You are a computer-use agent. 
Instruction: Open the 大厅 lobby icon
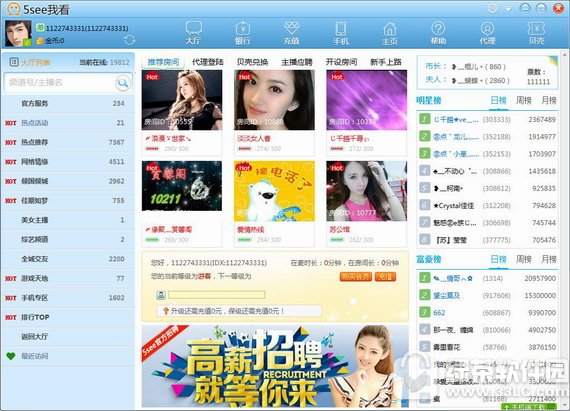coord(193,33)
